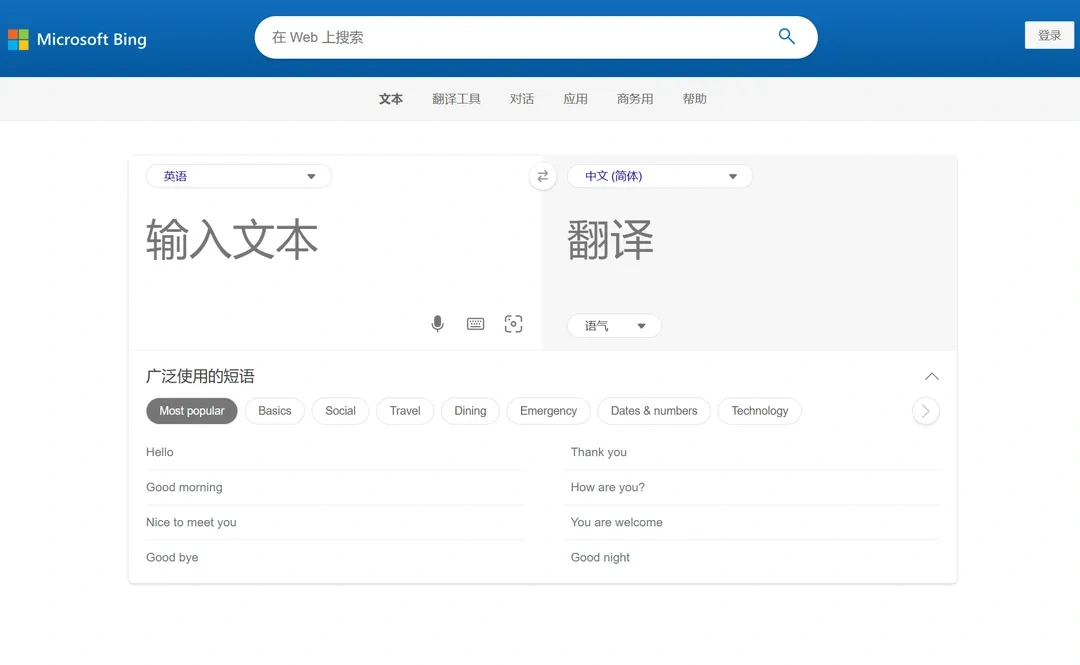Open the target language dropdown showing 中文 (简体)
Viewport: 1080px width, 665px height.
tap(659, 176)
